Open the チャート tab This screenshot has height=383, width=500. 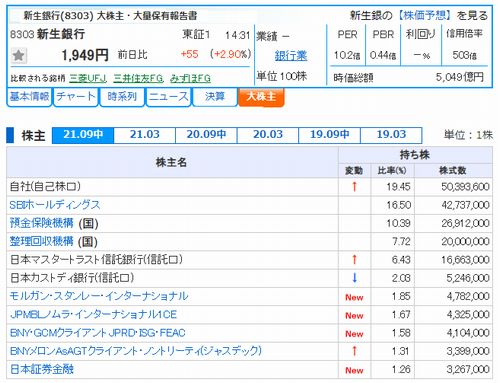pyautogui.click(x=76, y=97)
